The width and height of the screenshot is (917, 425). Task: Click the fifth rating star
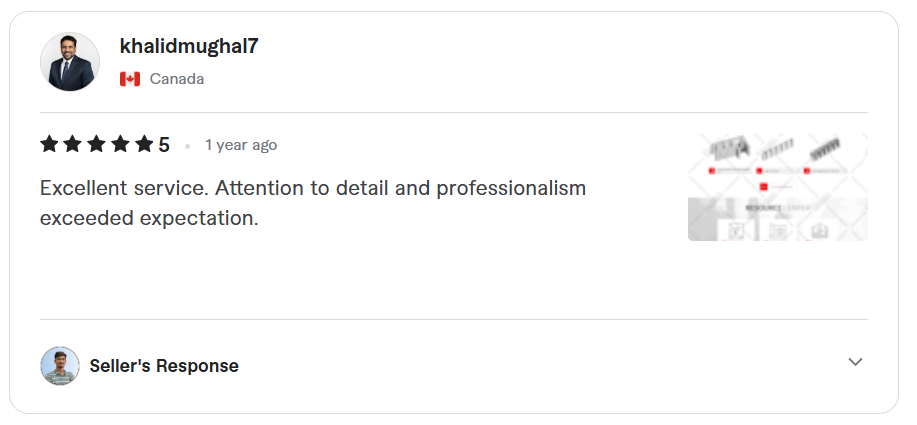144,145
